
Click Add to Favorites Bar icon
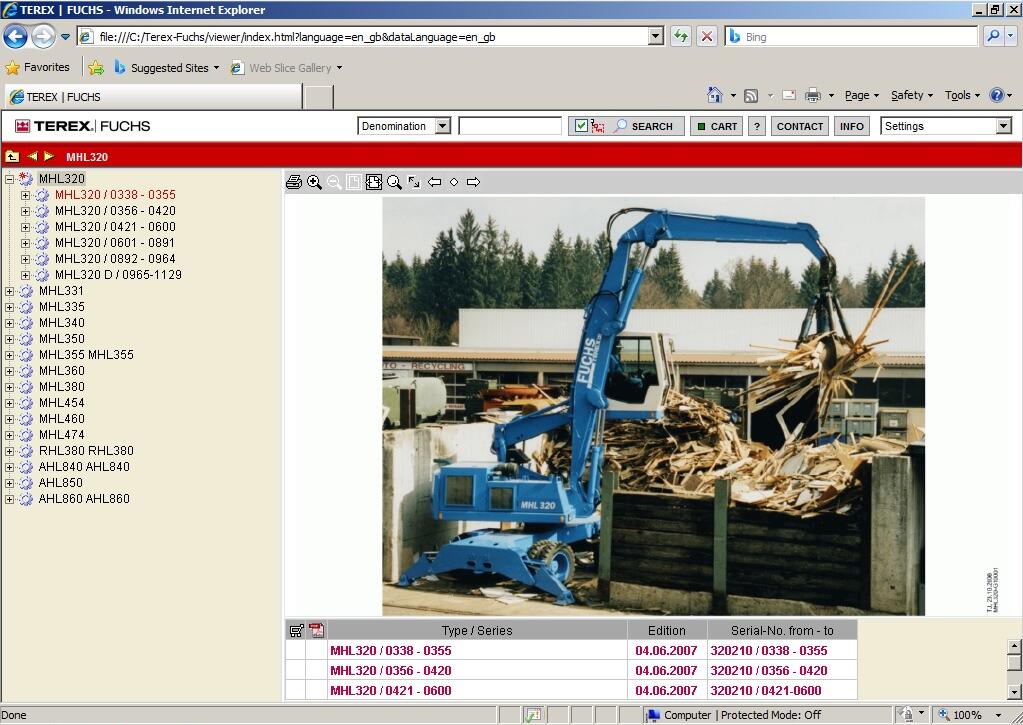pos(96,67)
